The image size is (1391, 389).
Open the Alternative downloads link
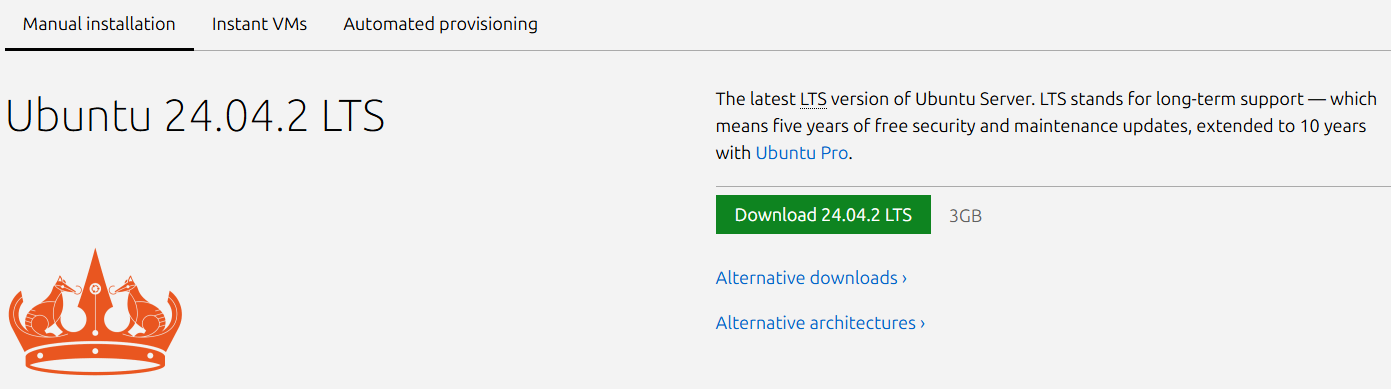point(811,278)
